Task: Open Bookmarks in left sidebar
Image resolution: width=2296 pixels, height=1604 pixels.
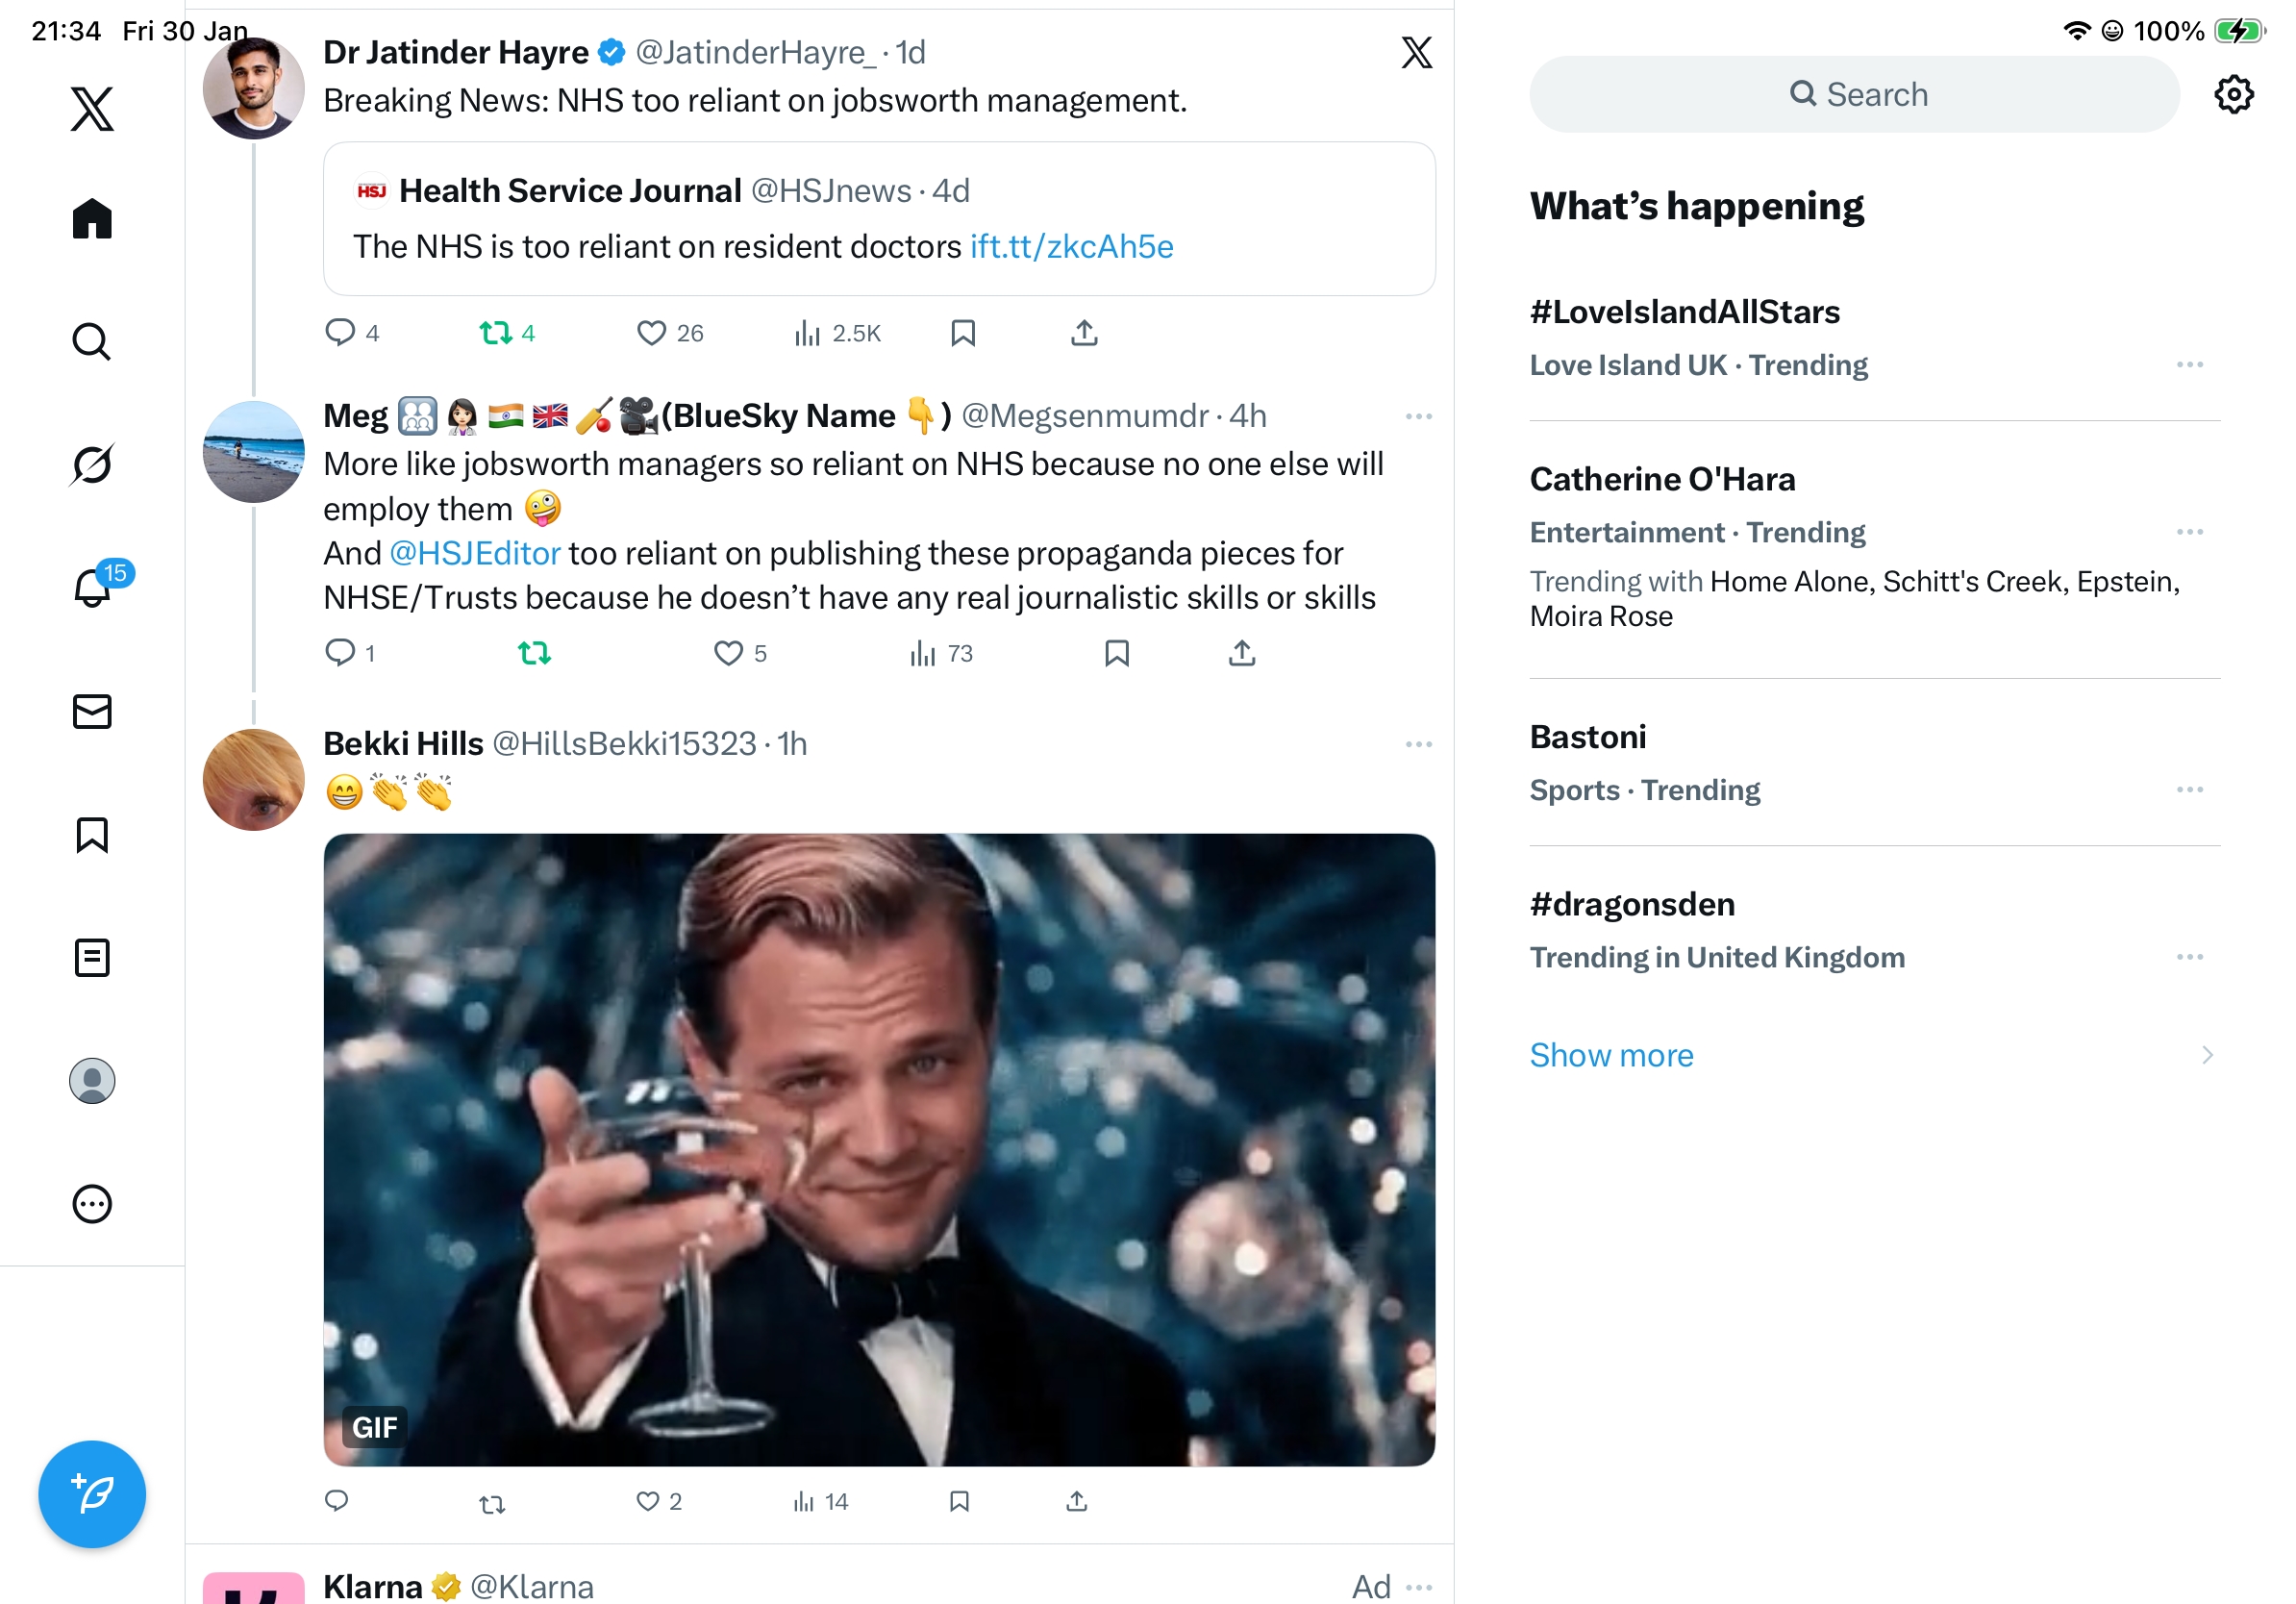Action: tap(92, 835)
